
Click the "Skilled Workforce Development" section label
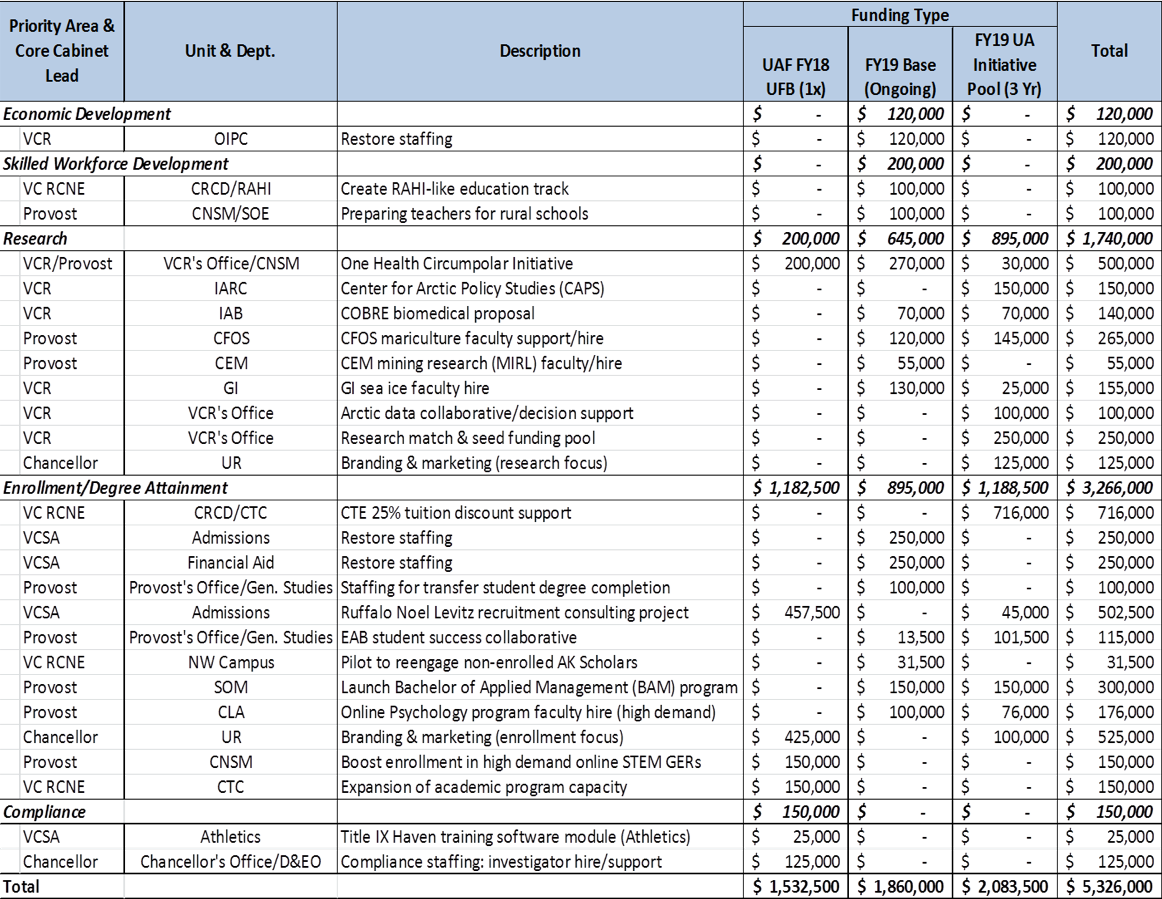[x=115, y=163]
